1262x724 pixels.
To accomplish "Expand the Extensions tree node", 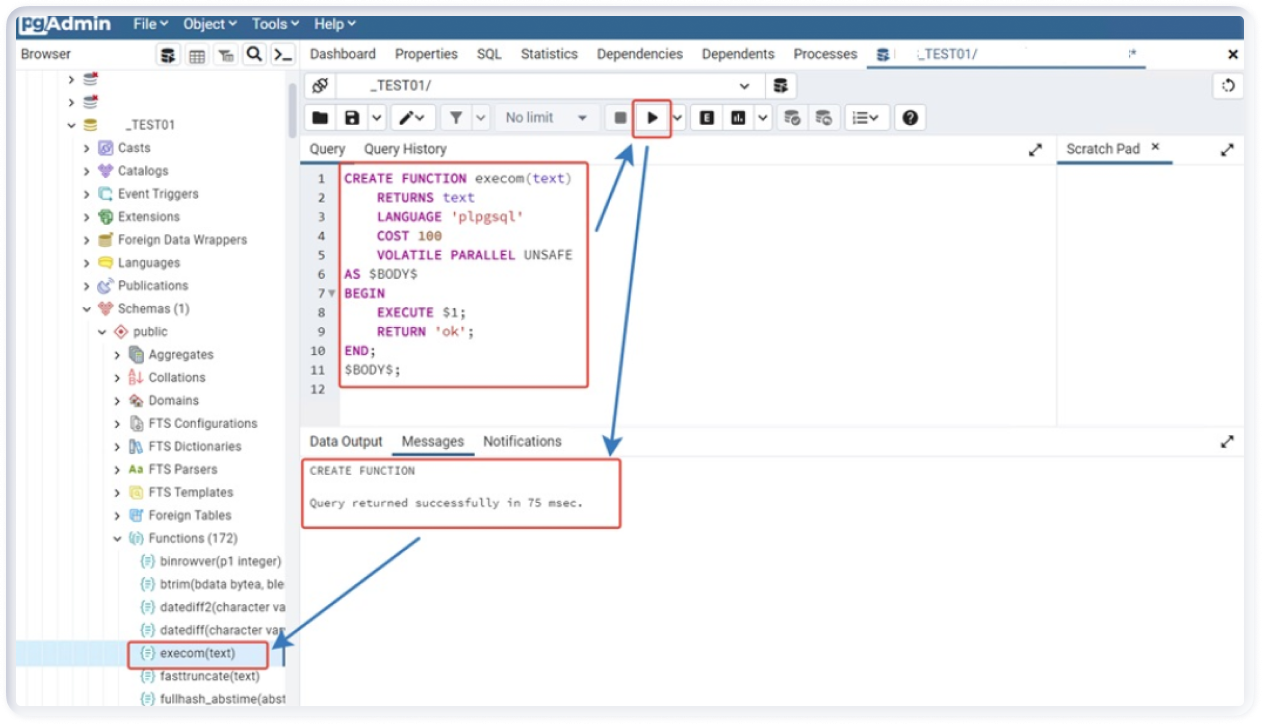I will pyautogui.click(x=87, y=217).
